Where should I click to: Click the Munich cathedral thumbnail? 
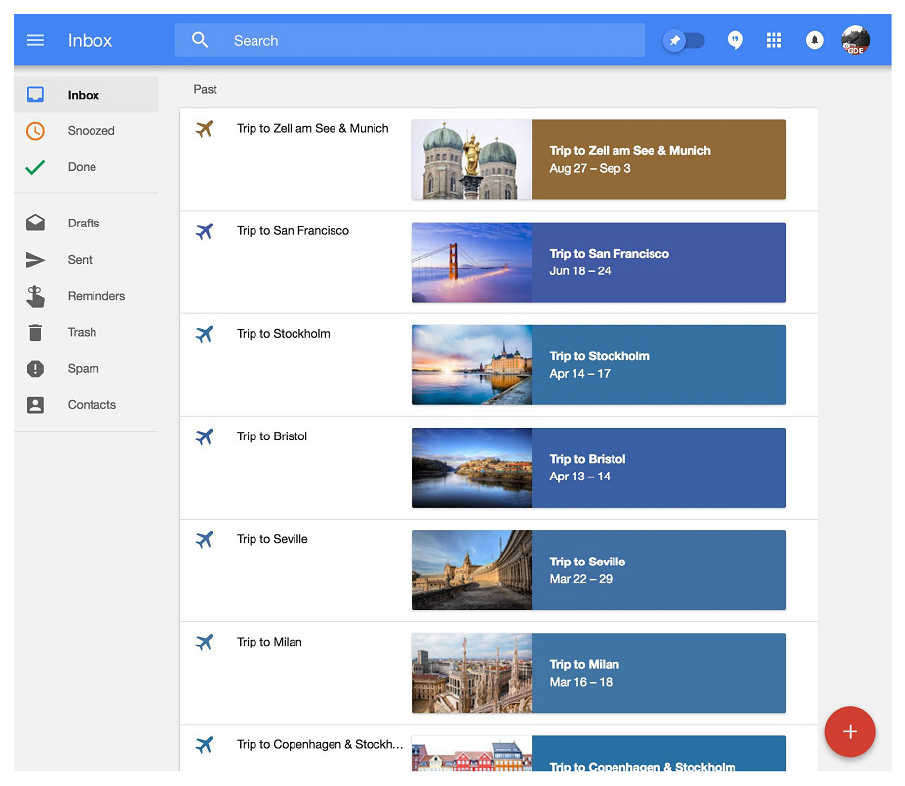tap(472, 159)
